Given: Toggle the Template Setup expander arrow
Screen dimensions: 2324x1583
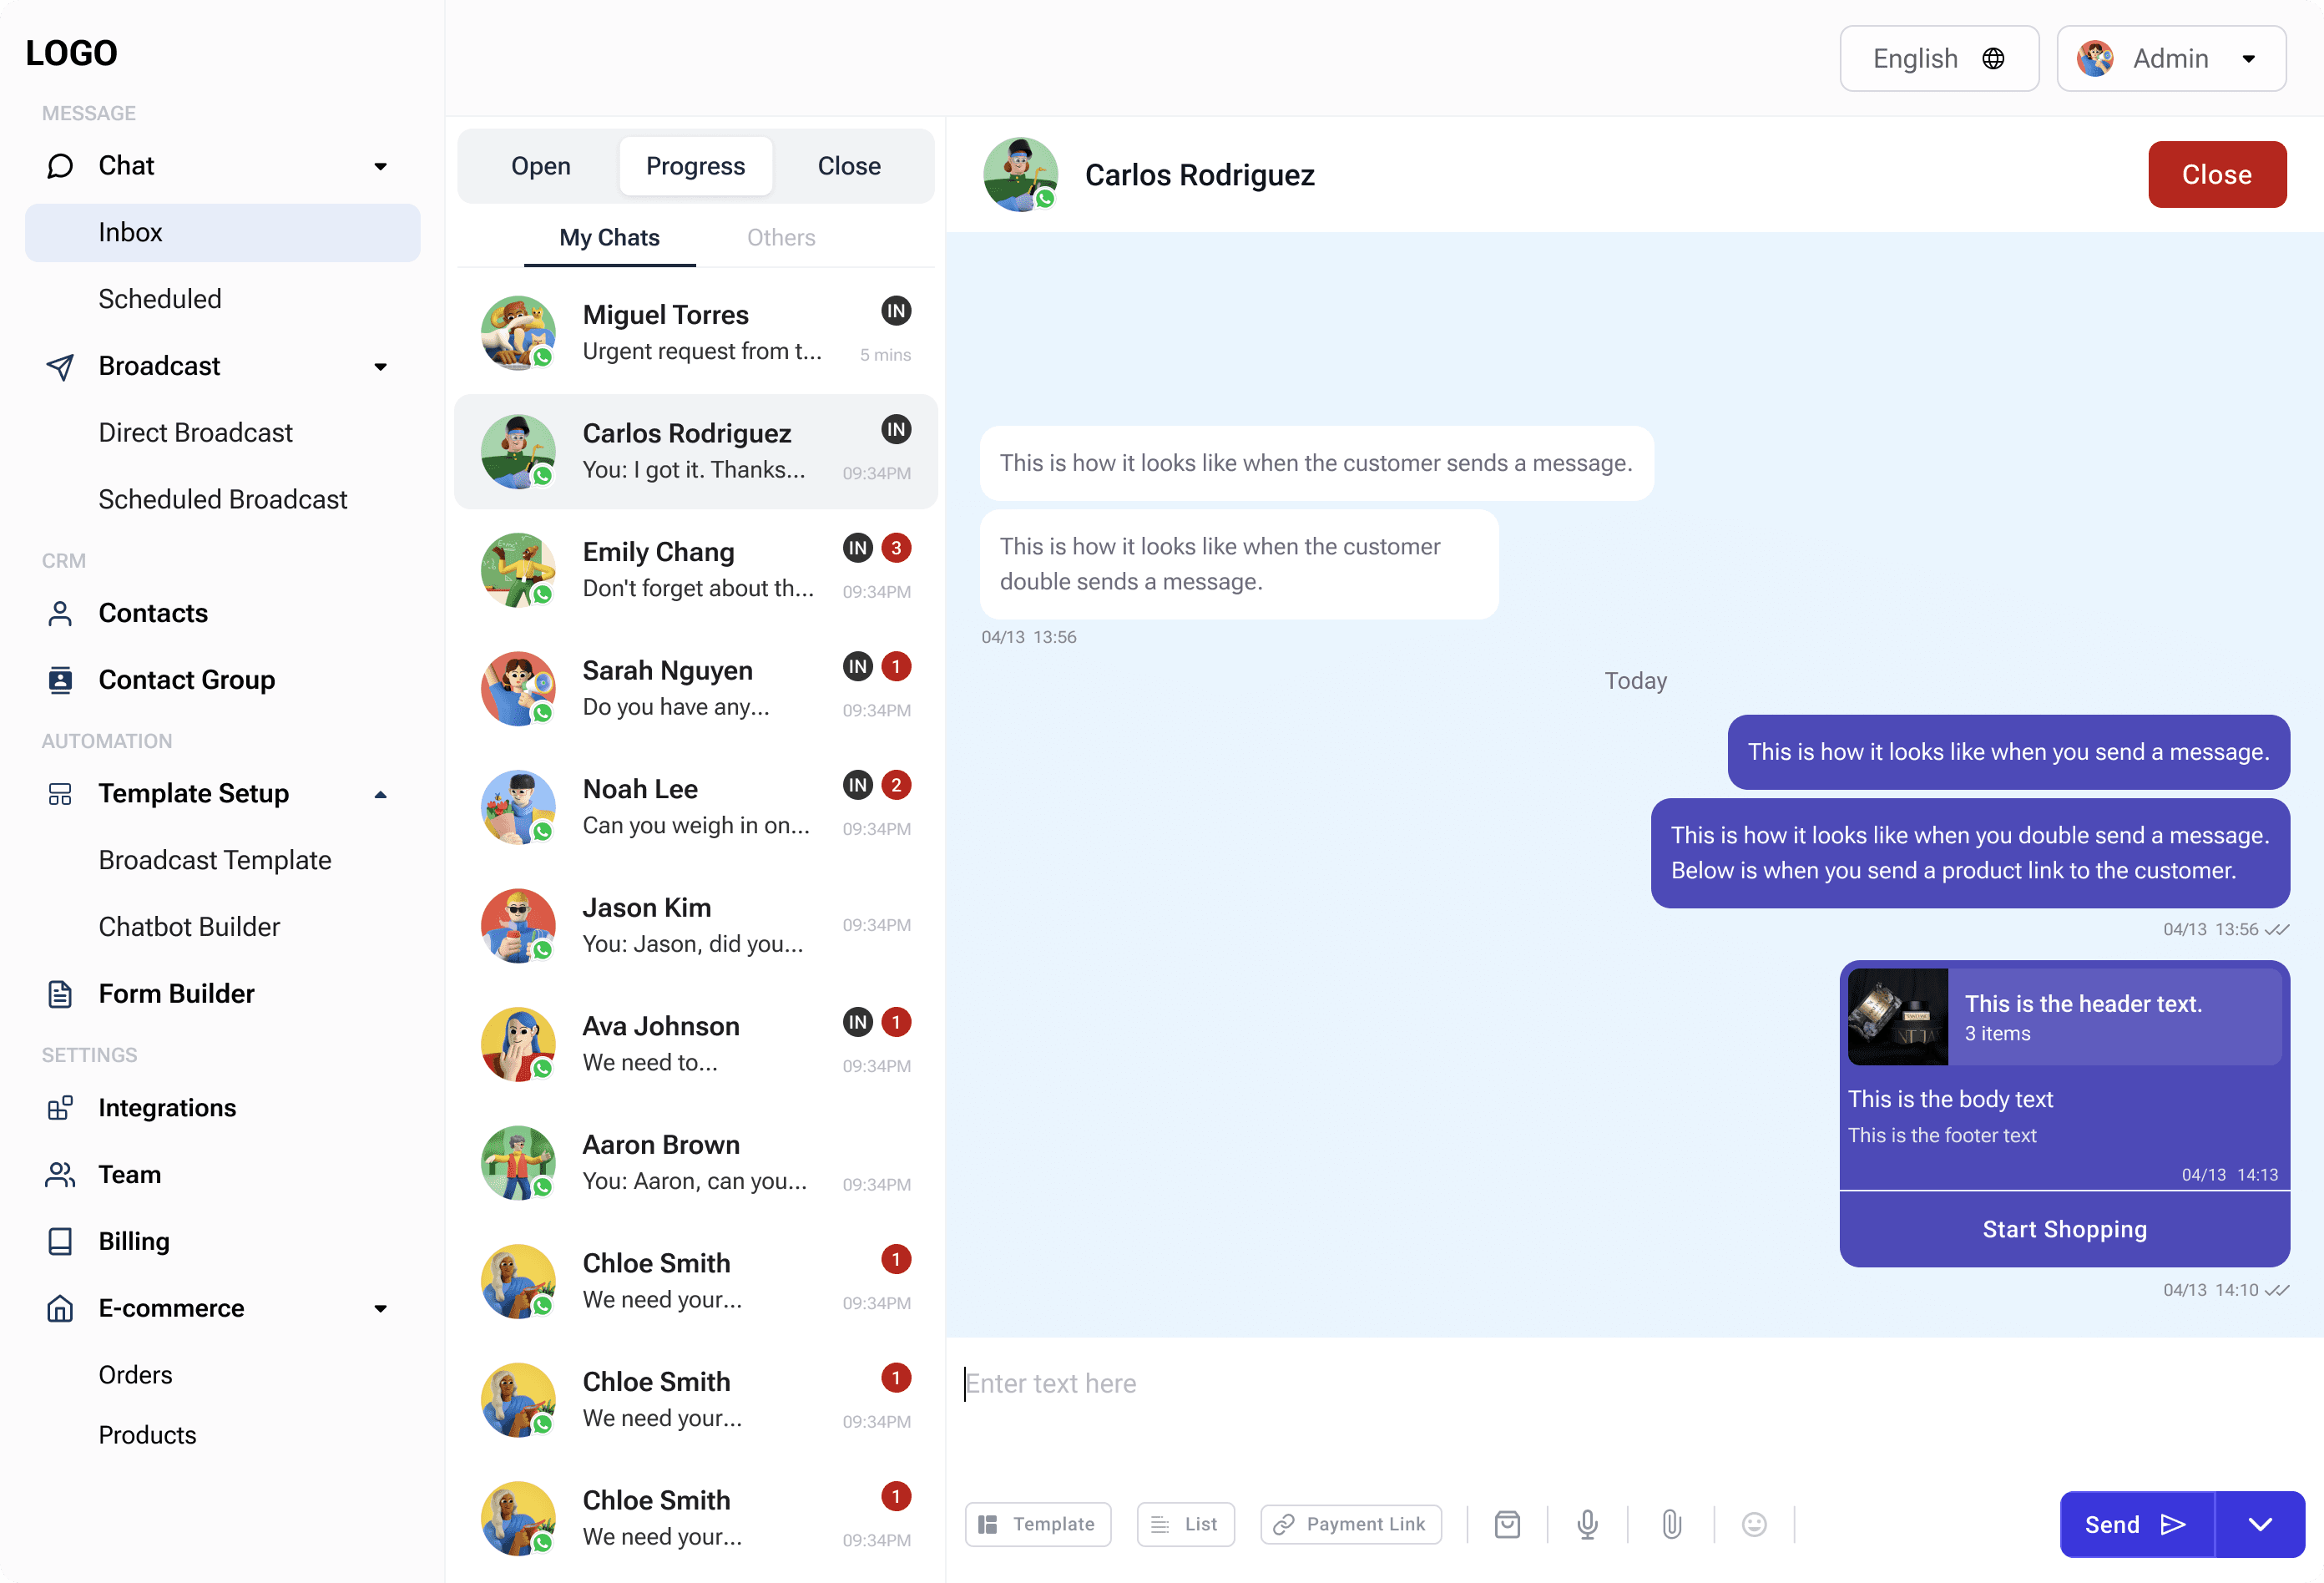Looking at the screenshot, I should coord(380,794).
